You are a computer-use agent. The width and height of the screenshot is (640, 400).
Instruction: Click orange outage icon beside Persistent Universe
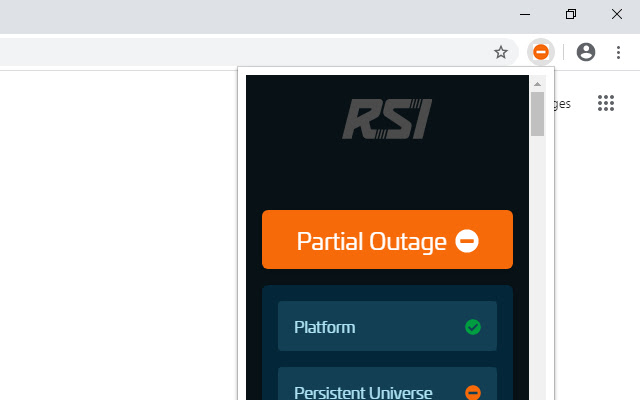point(473,392)
